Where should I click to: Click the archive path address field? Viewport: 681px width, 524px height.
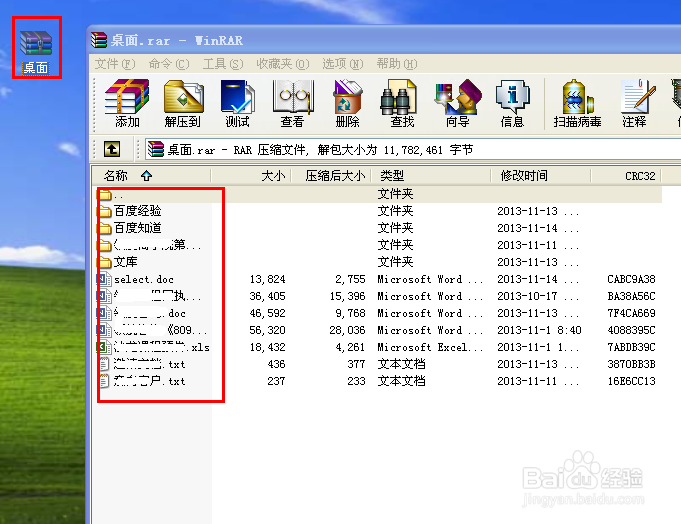click(x=413, y=150)
